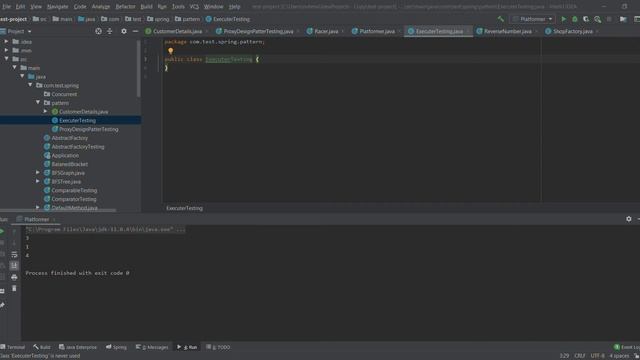Viewport: 640px width, 360px height.
Task: Run the Platformer configuration with green play
Action: pyautogui.click(x=564, y=19)
